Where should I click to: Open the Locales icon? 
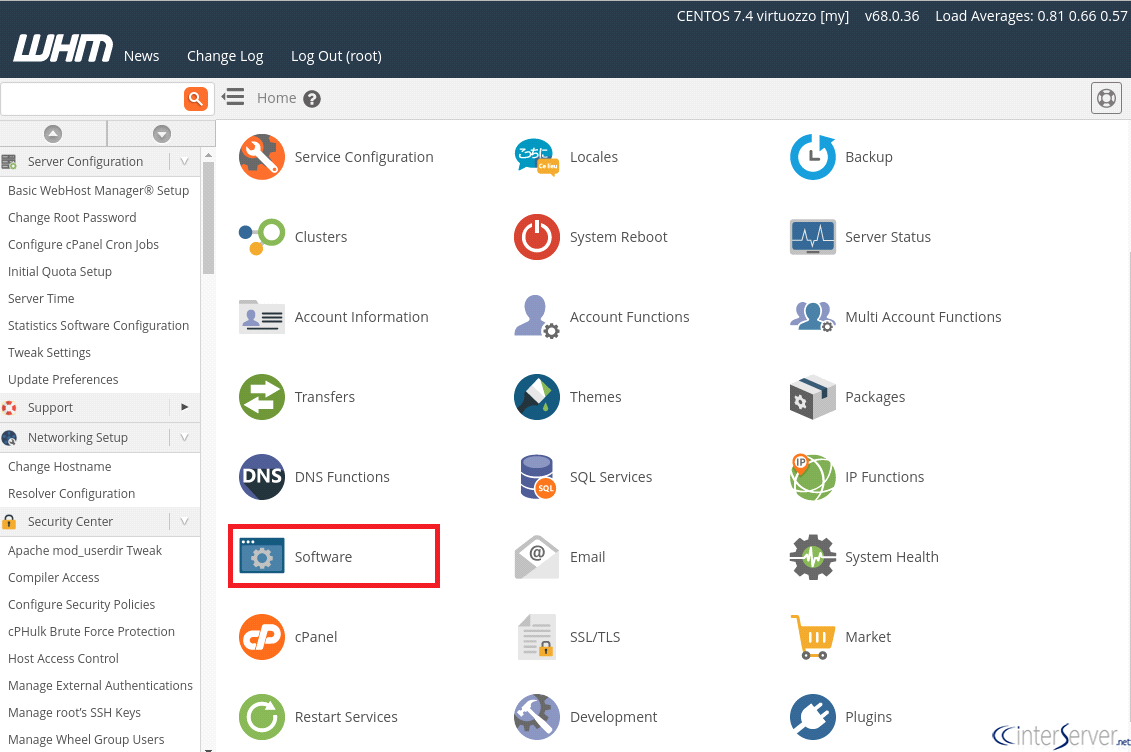[x=537, y=156]
